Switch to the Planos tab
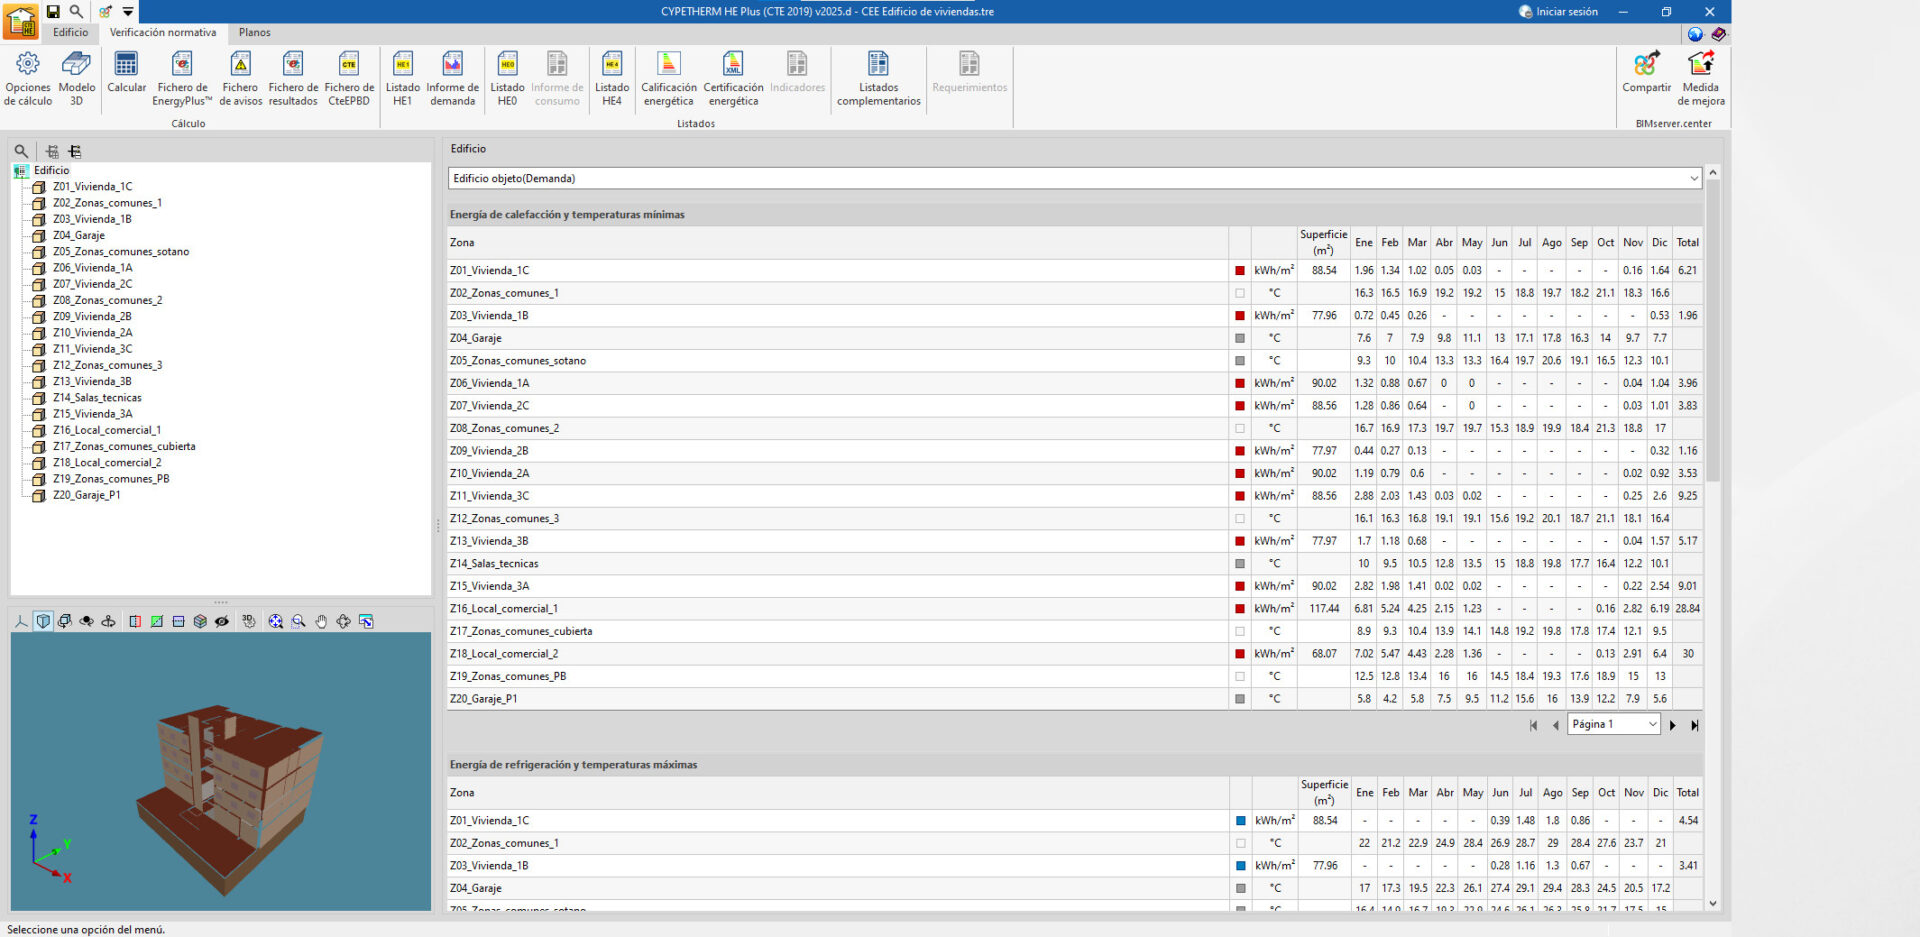This screenshot has width=1920, height=937. click(x=254, y=33)
